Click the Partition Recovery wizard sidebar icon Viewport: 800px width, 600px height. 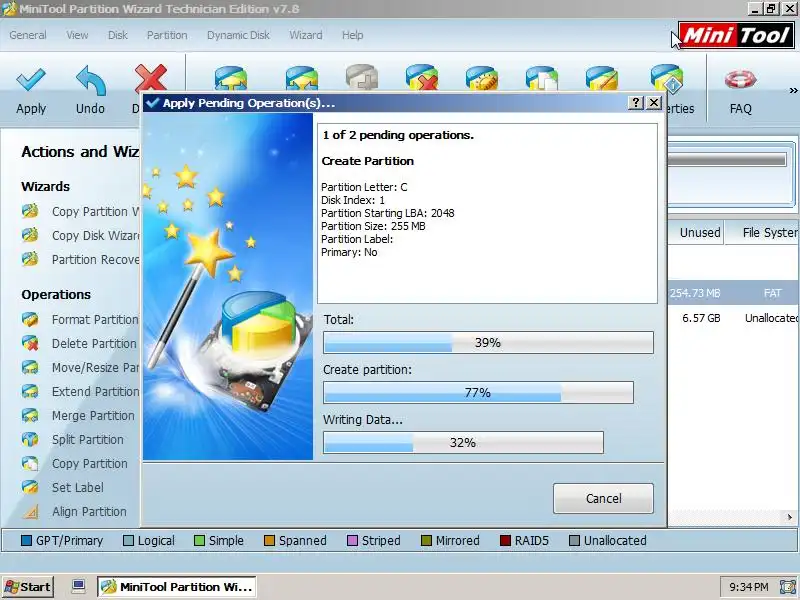[x=30, y=259]
